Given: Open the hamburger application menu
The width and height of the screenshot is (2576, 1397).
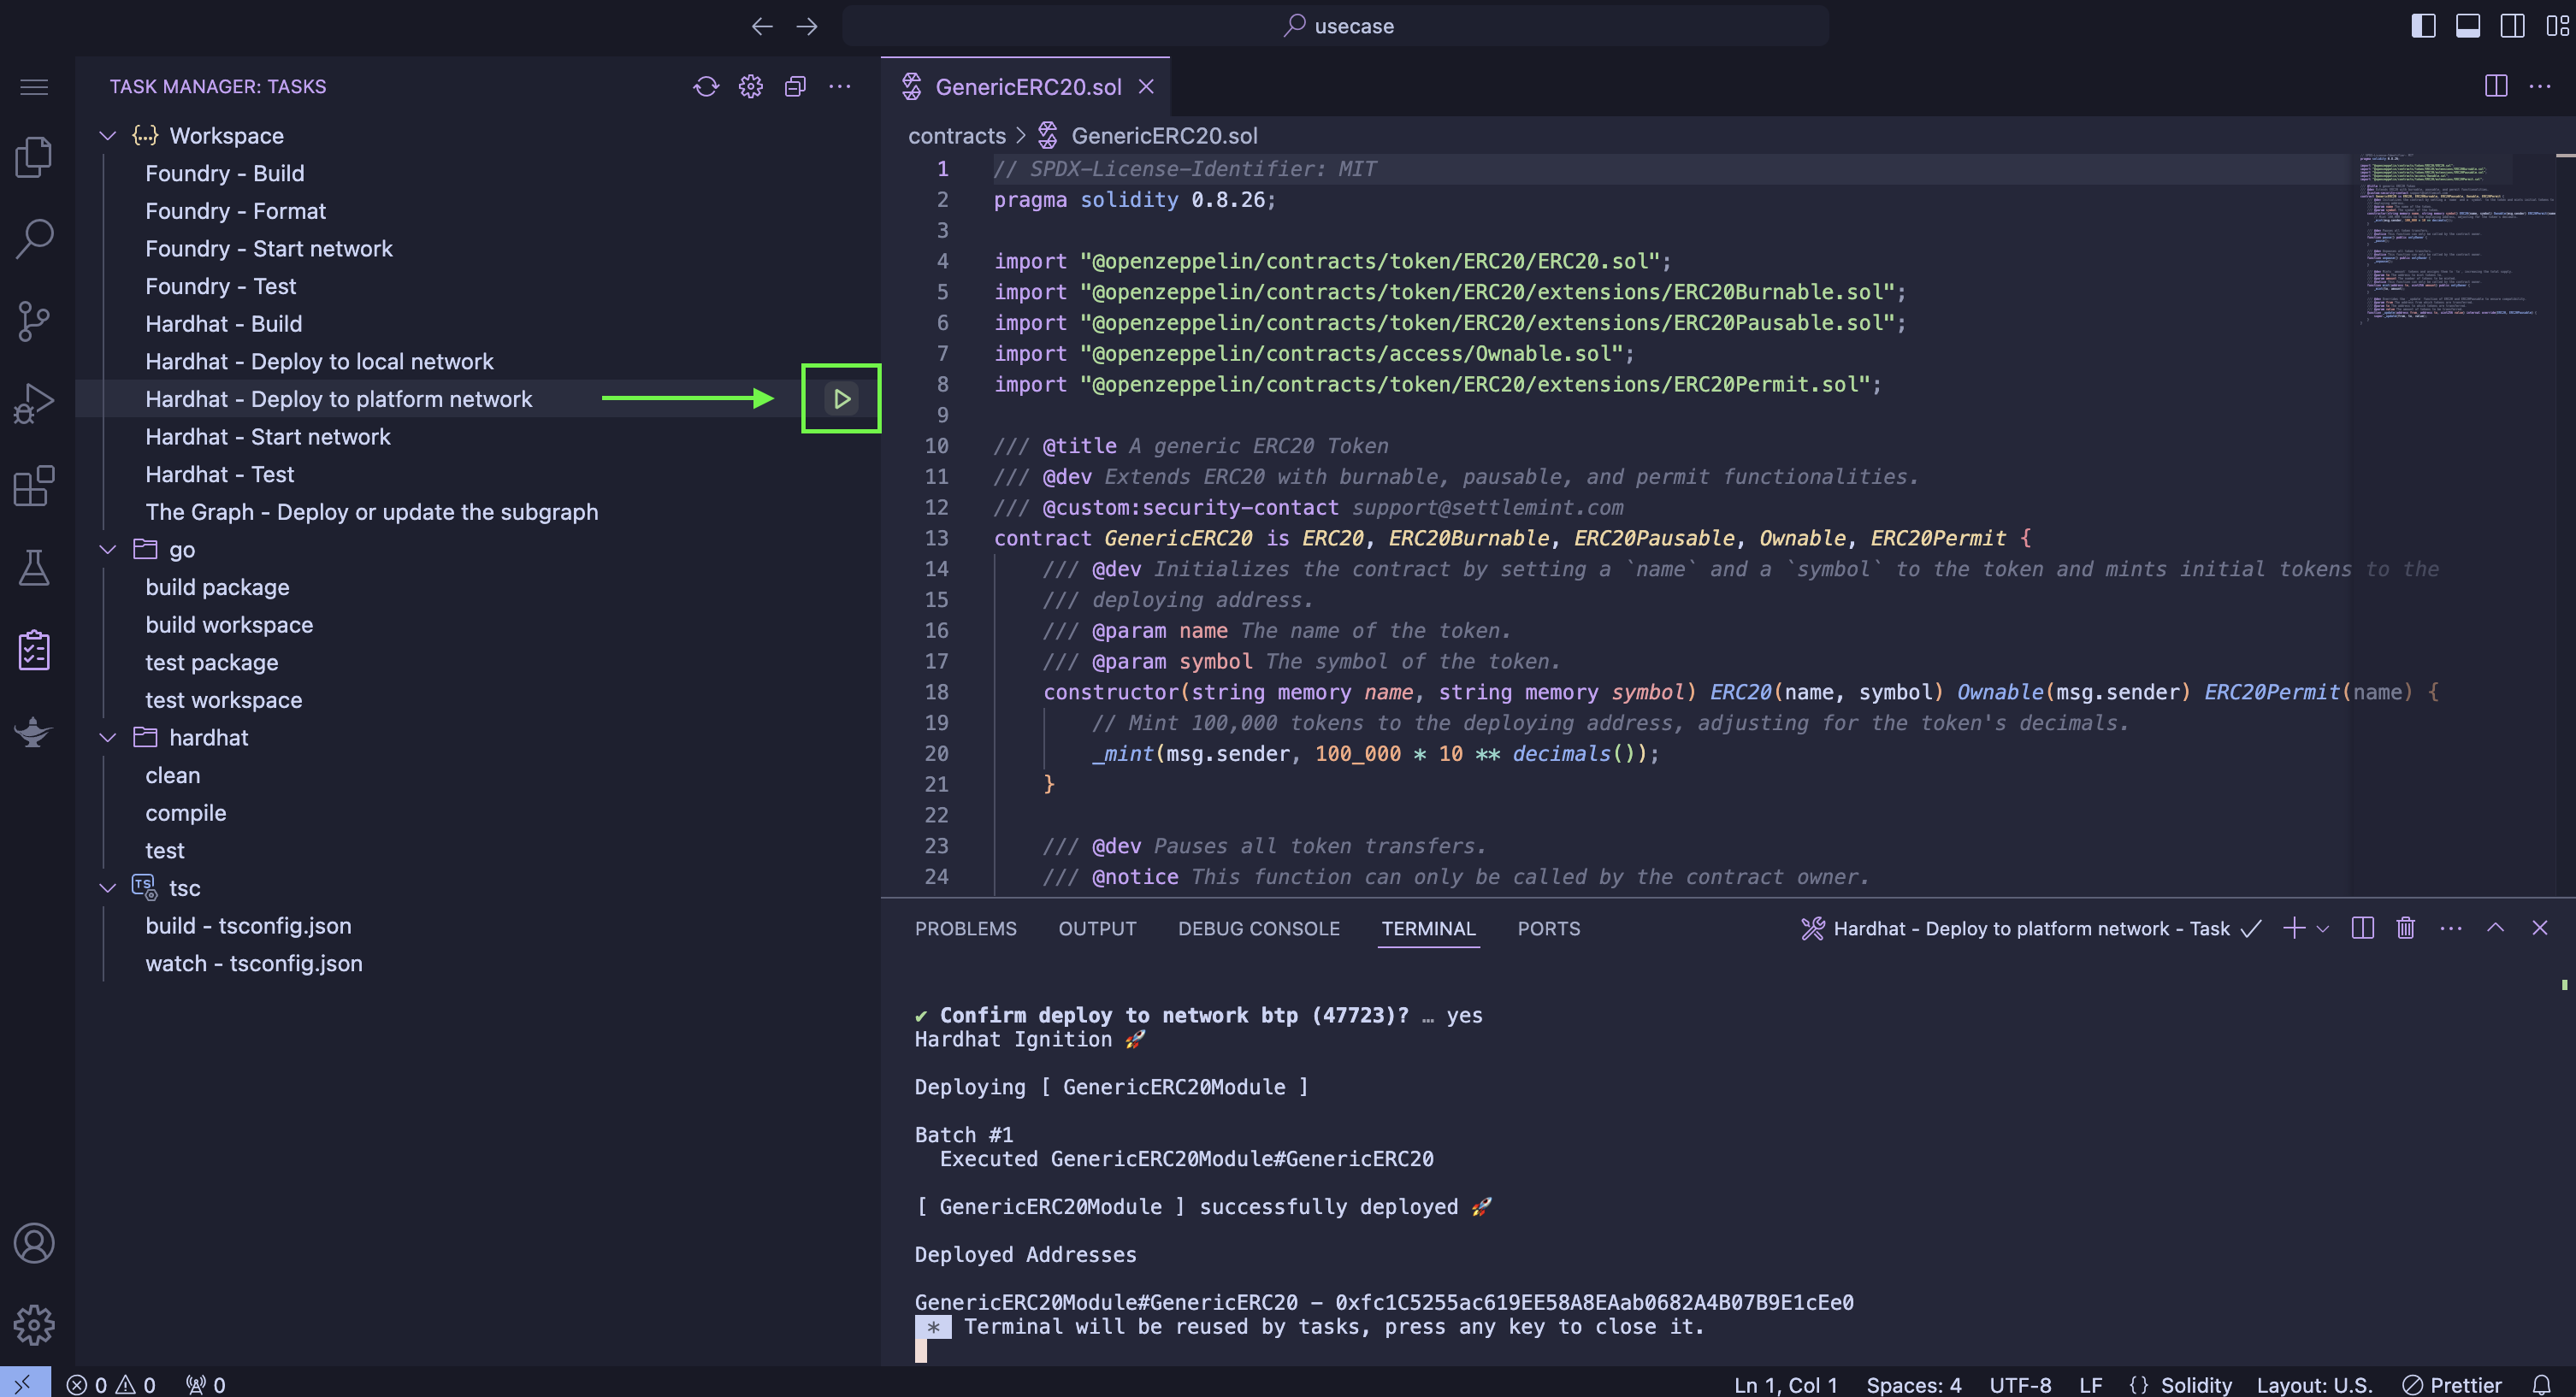Looking at the screenshot, I should [34, 87].
